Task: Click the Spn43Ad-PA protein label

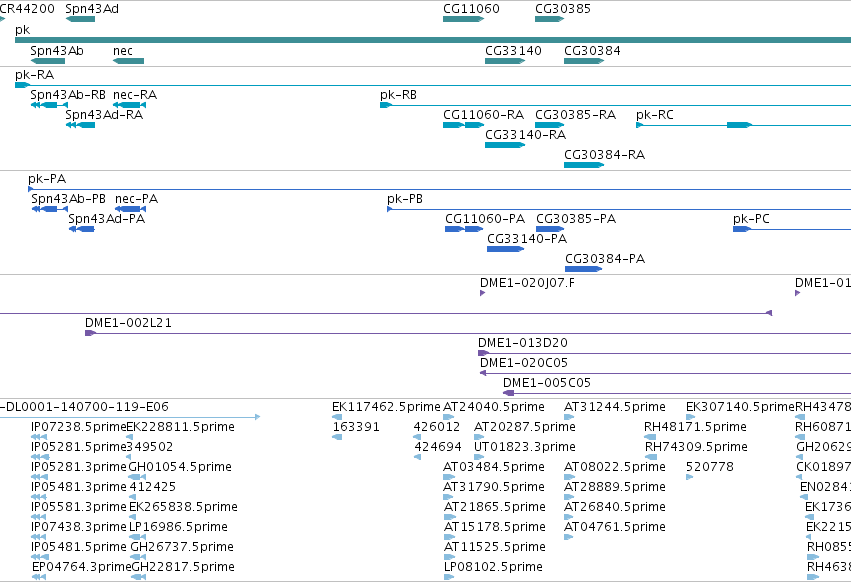Action: click(106, 218)
